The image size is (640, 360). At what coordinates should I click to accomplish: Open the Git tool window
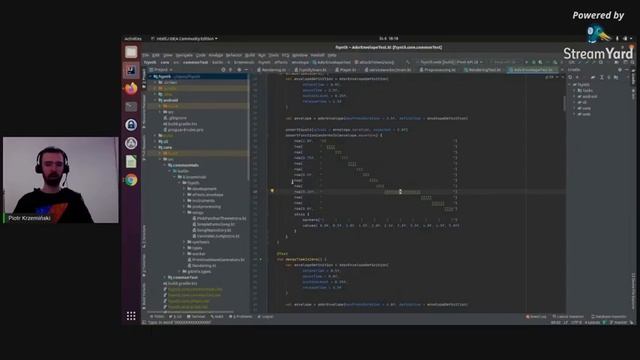pyautogui.click(x=176, y=316)
